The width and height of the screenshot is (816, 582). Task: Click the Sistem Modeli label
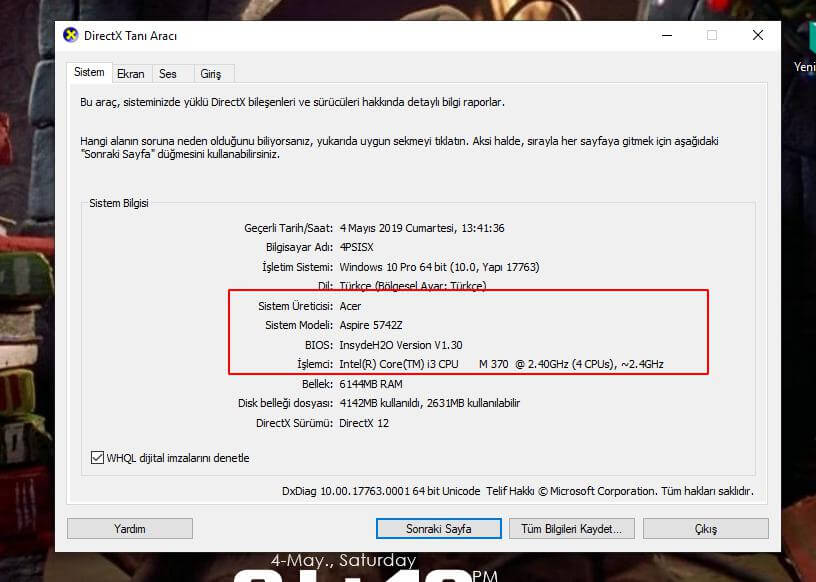[x=299, y=325]
